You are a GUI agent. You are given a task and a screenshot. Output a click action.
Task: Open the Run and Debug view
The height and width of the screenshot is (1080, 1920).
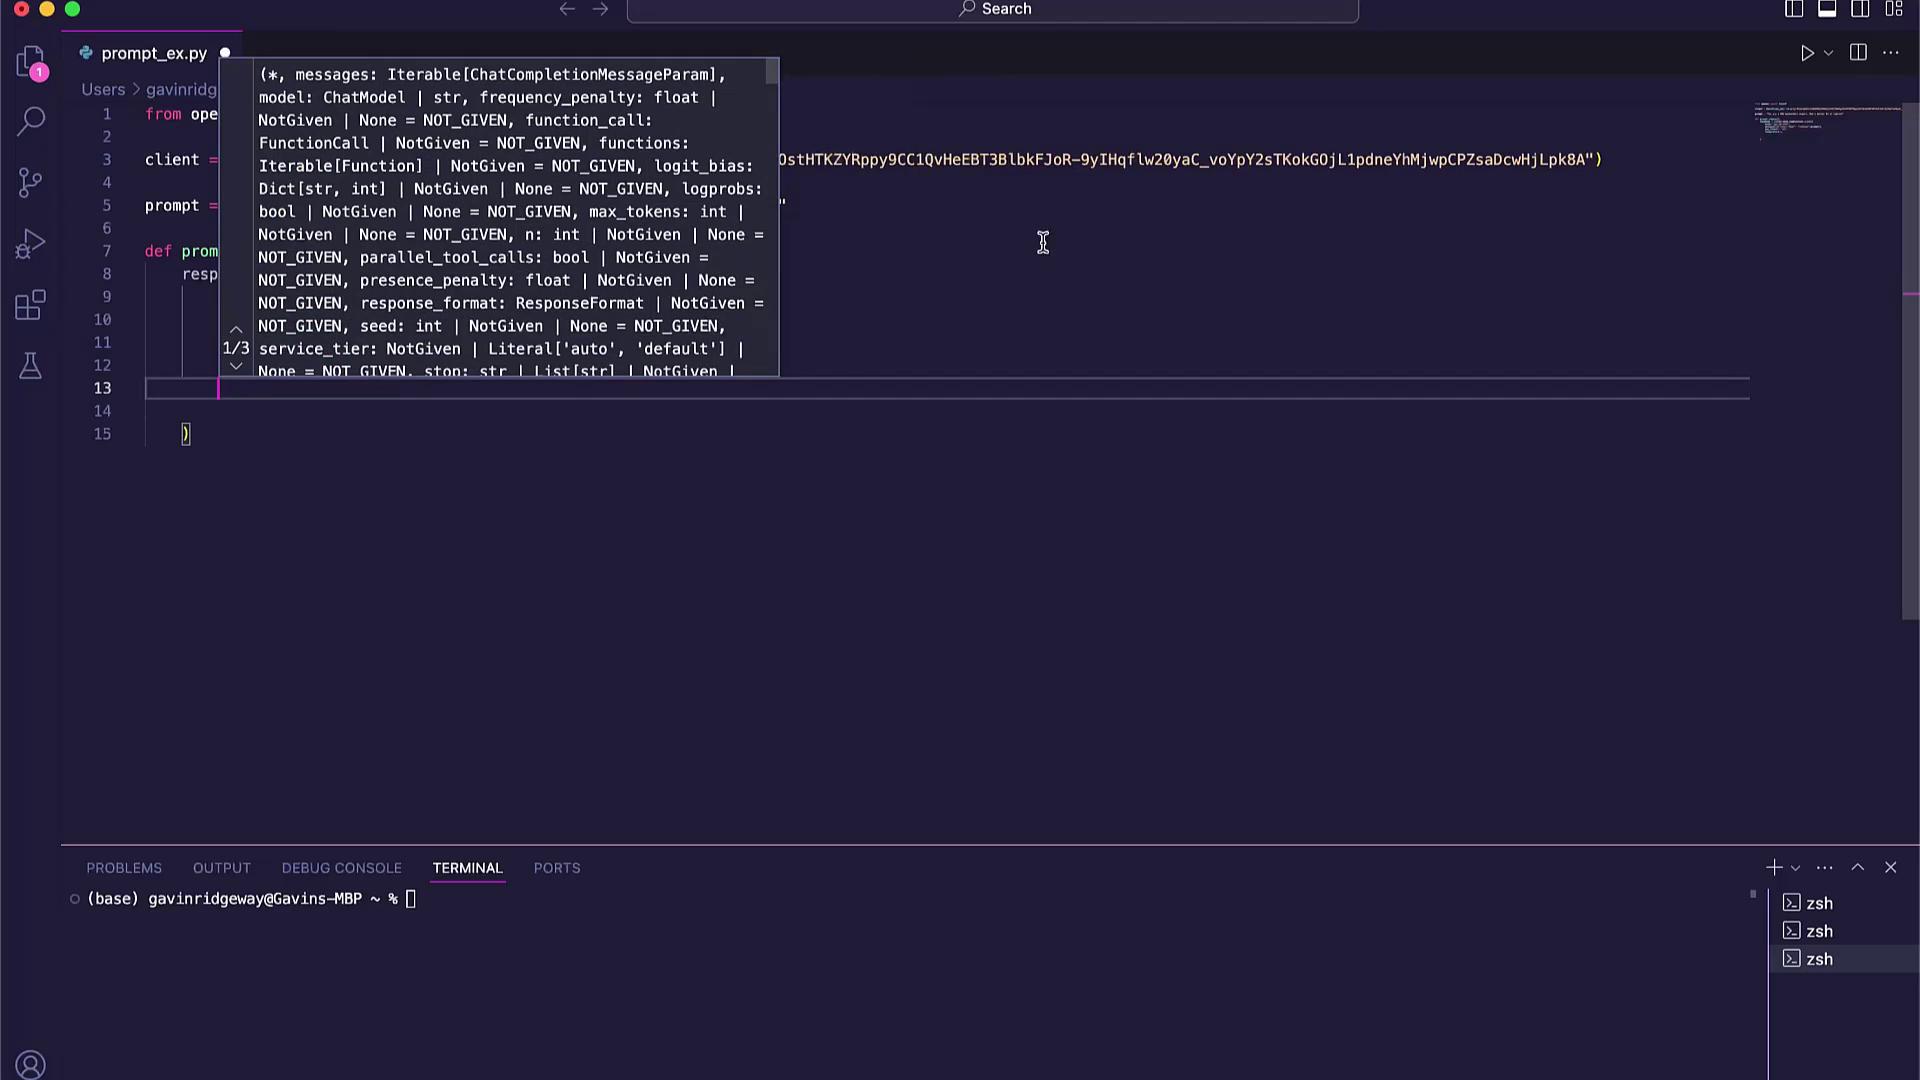point(31,243)
